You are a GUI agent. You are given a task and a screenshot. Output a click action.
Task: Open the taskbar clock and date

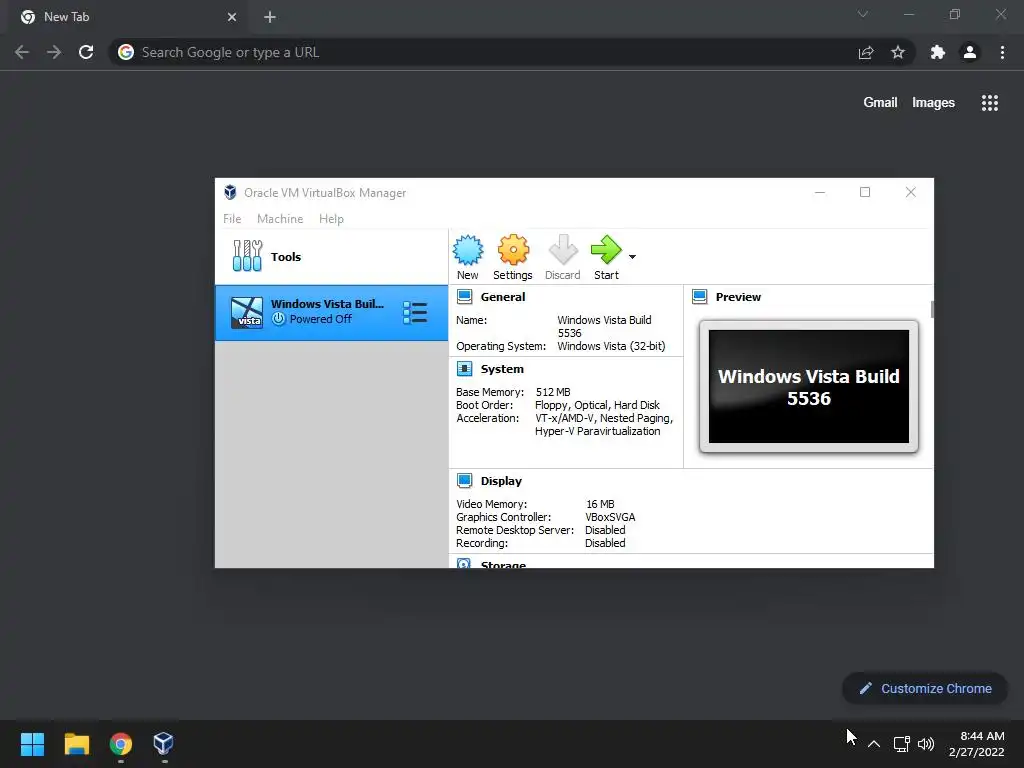point(977,744)
